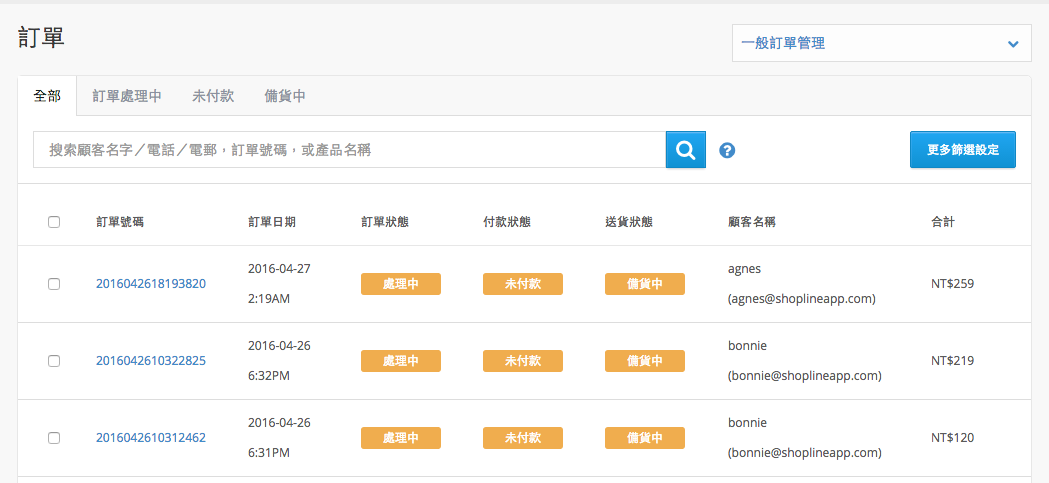Click the 訂單號碼 column header
Screen dimensions: 1049x483
[x=120, y=222]
